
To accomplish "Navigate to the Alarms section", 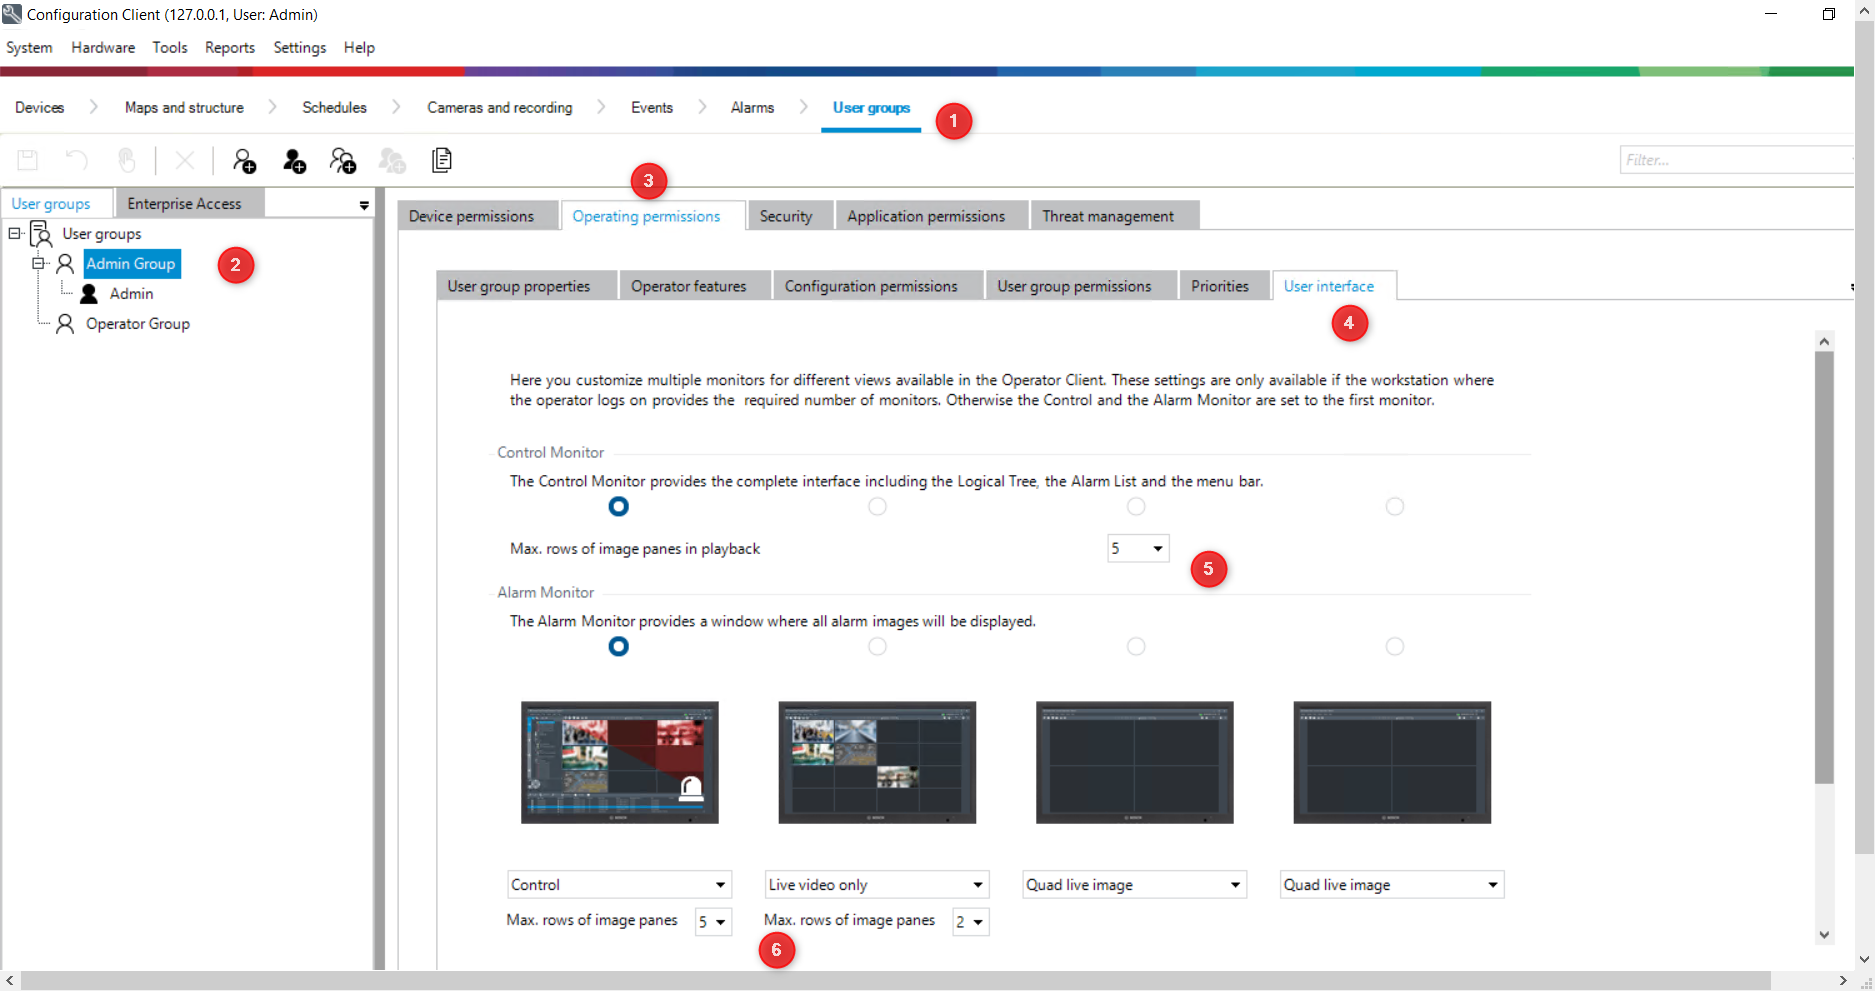I will coord(752,108).
